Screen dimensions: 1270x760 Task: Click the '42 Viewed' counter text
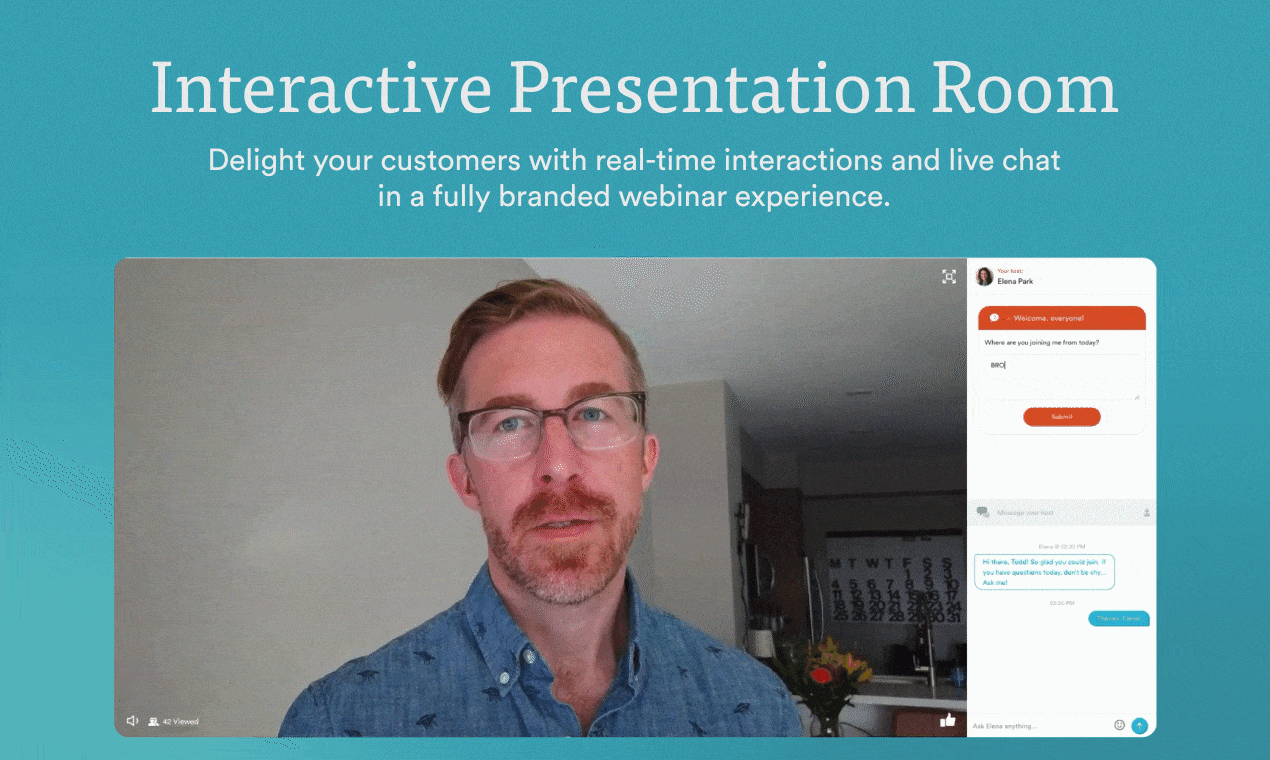(181, 721)
